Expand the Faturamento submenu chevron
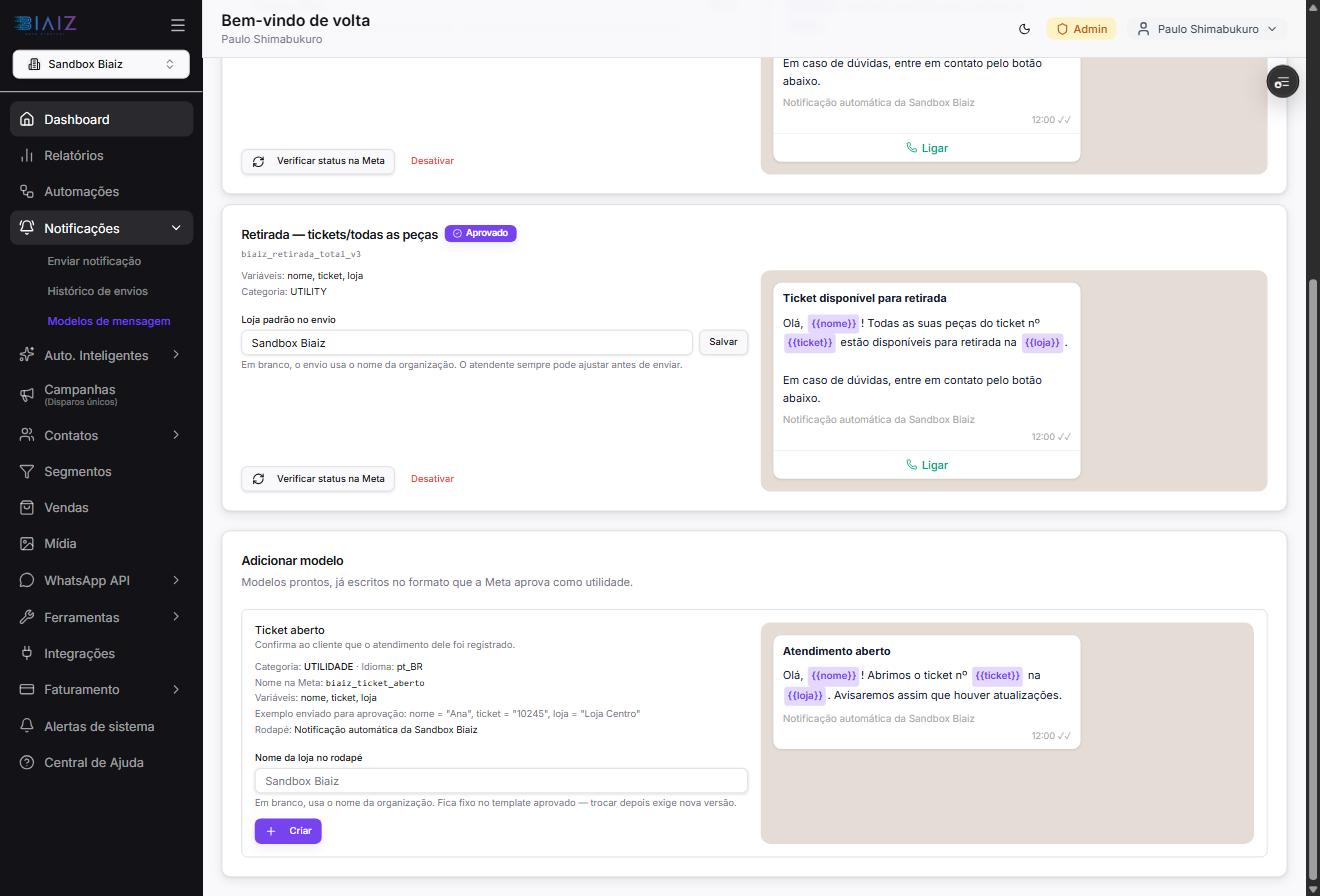Screen dimensions: 1320x896 pos(176,689)
